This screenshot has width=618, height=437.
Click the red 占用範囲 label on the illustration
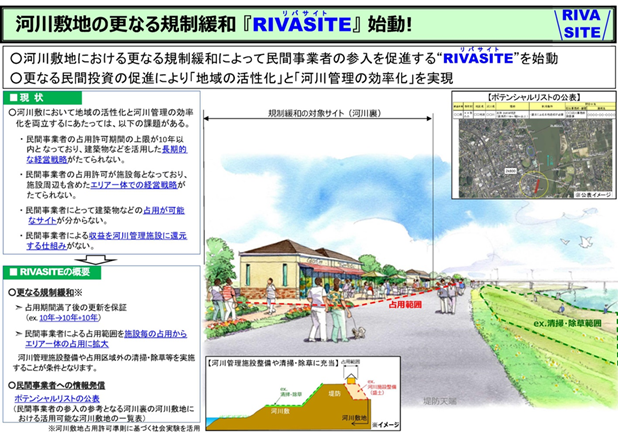click(x=405, y=305)
